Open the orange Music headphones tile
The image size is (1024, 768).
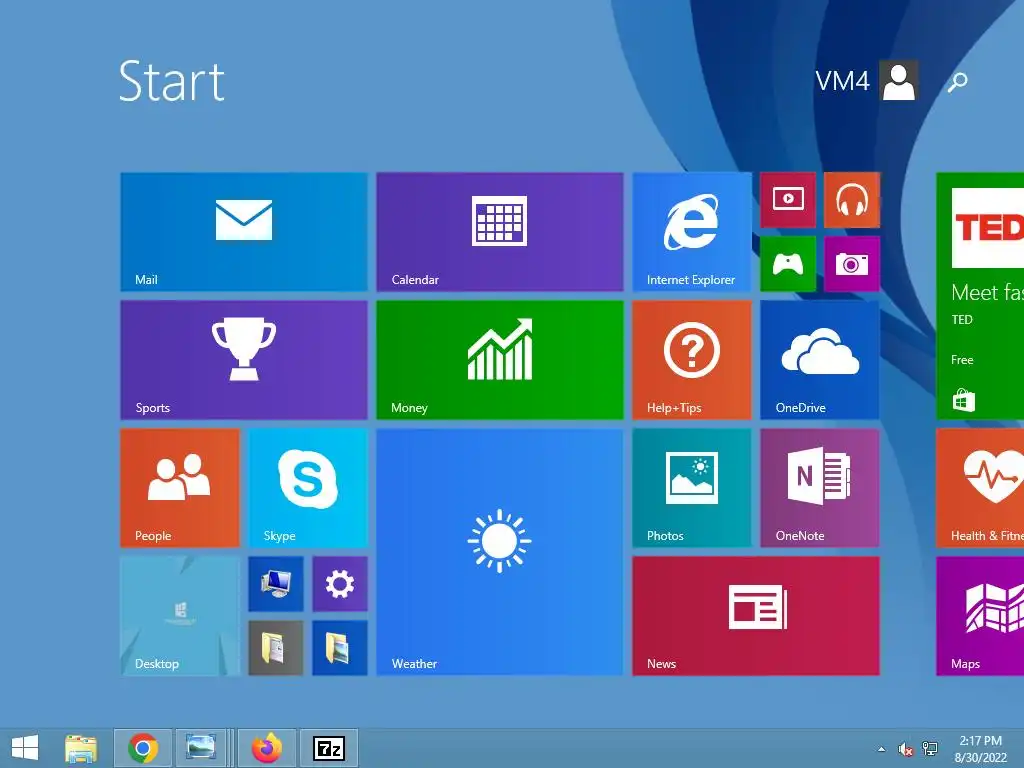click(x=852, y=200)
